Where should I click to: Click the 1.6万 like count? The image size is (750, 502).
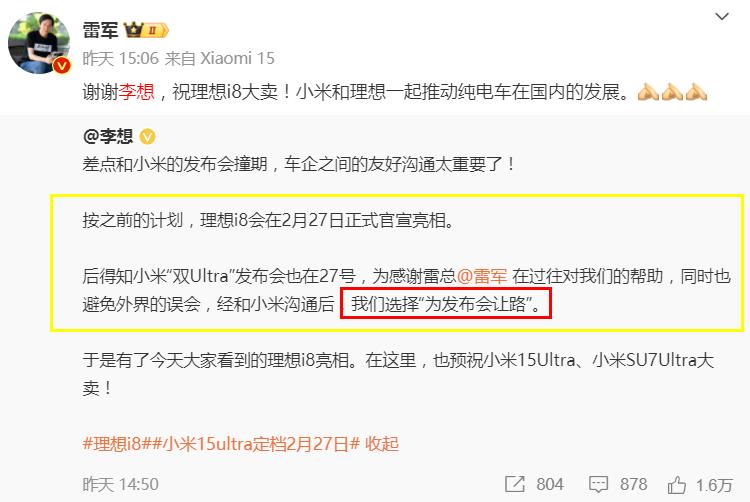point(714,485)
